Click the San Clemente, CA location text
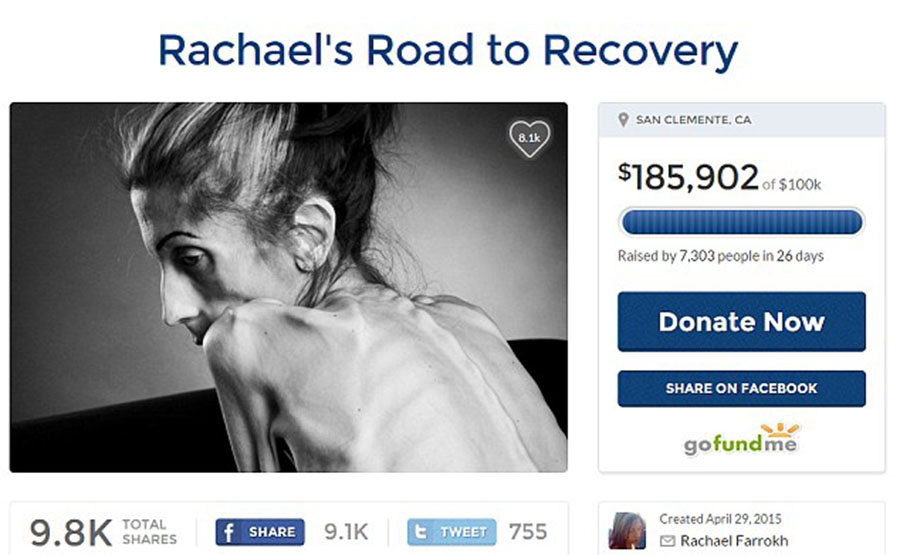Screen dimensions: 900x555 pos(693,120)
